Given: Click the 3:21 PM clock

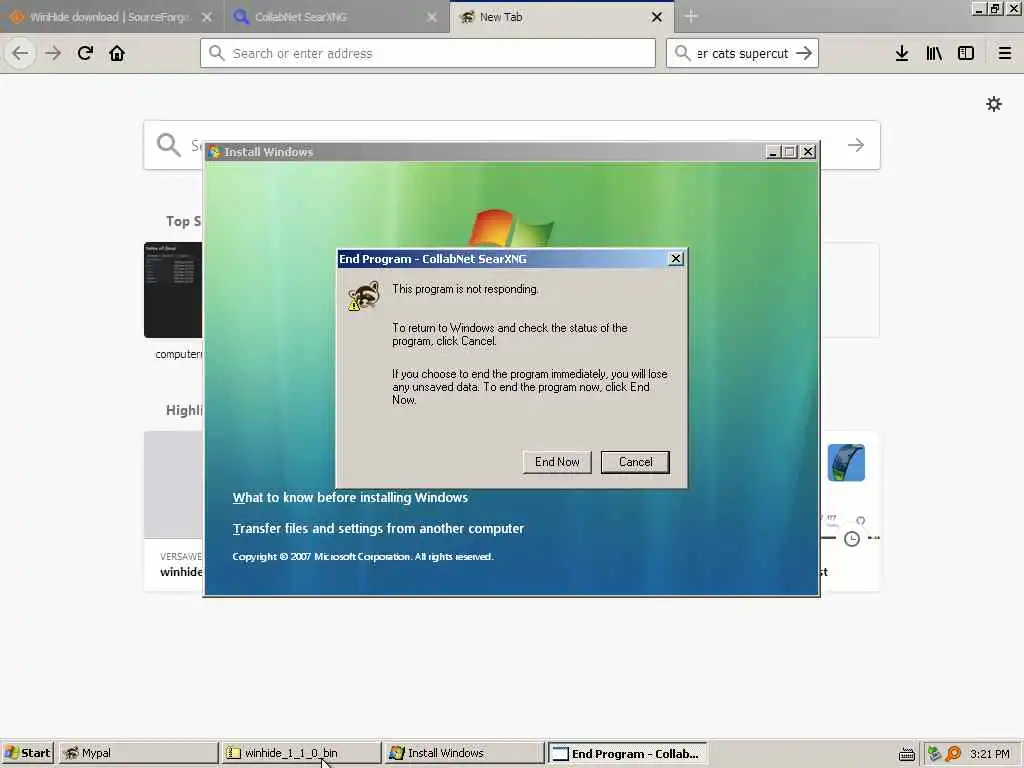Looking at the screenshot, I should [x=989, y=754].
